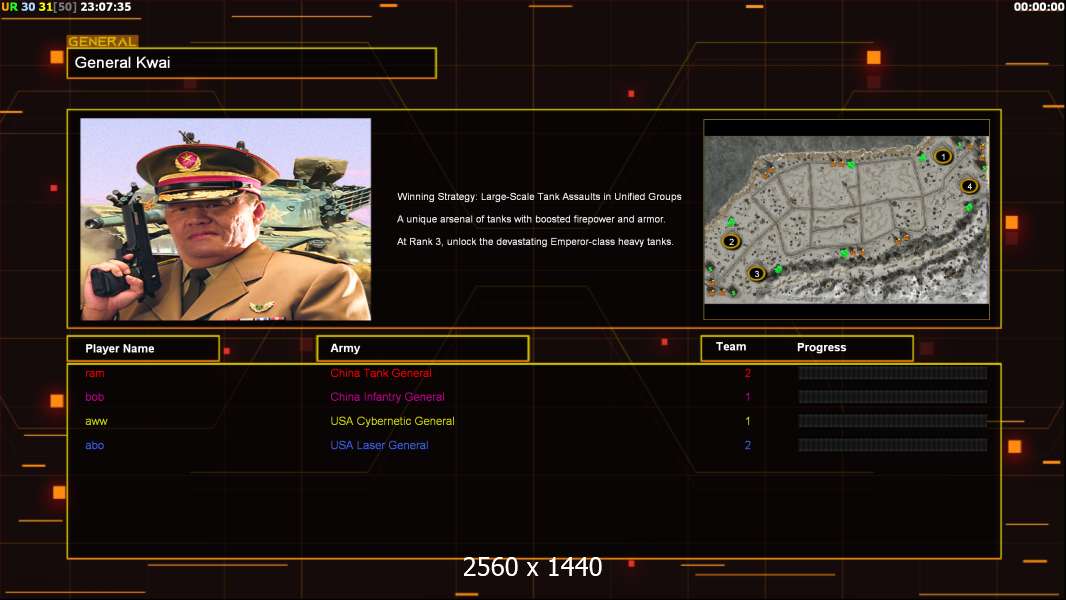1066x600 pixels.
Task: Click the China Tank General army entry
Action: pos(381,373)
